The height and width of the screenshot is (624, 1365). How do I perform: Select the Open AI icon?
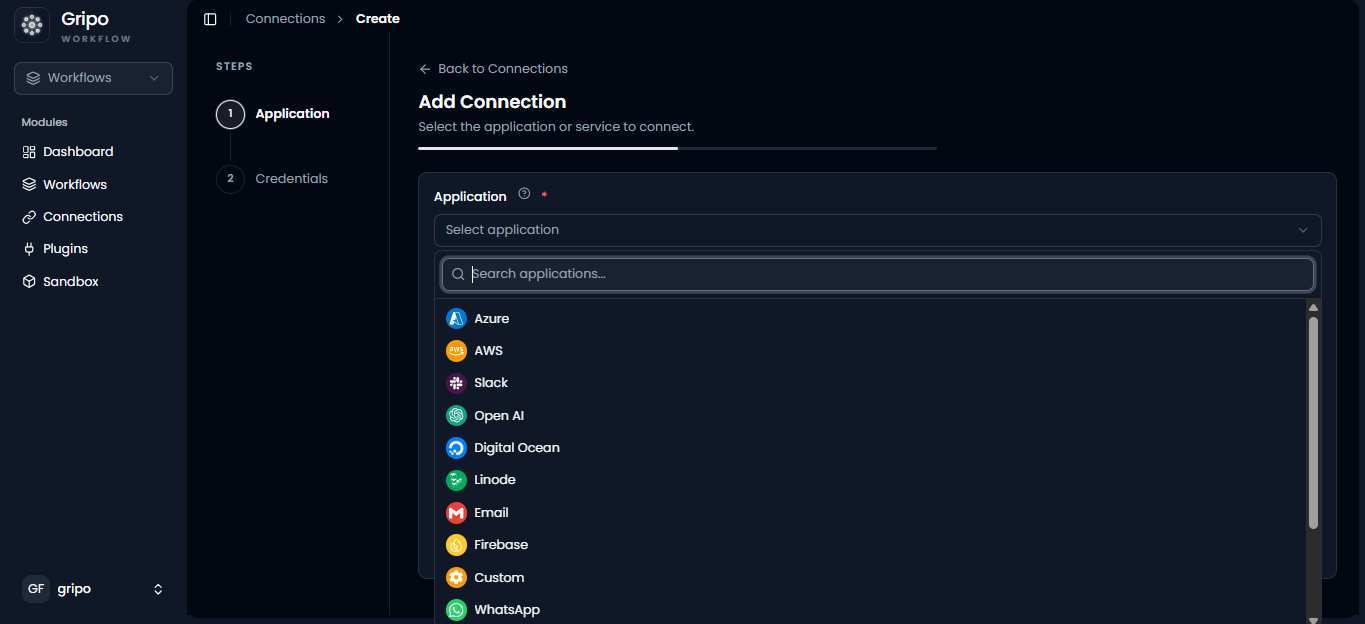pyautogui.click(x=456, y=415)
